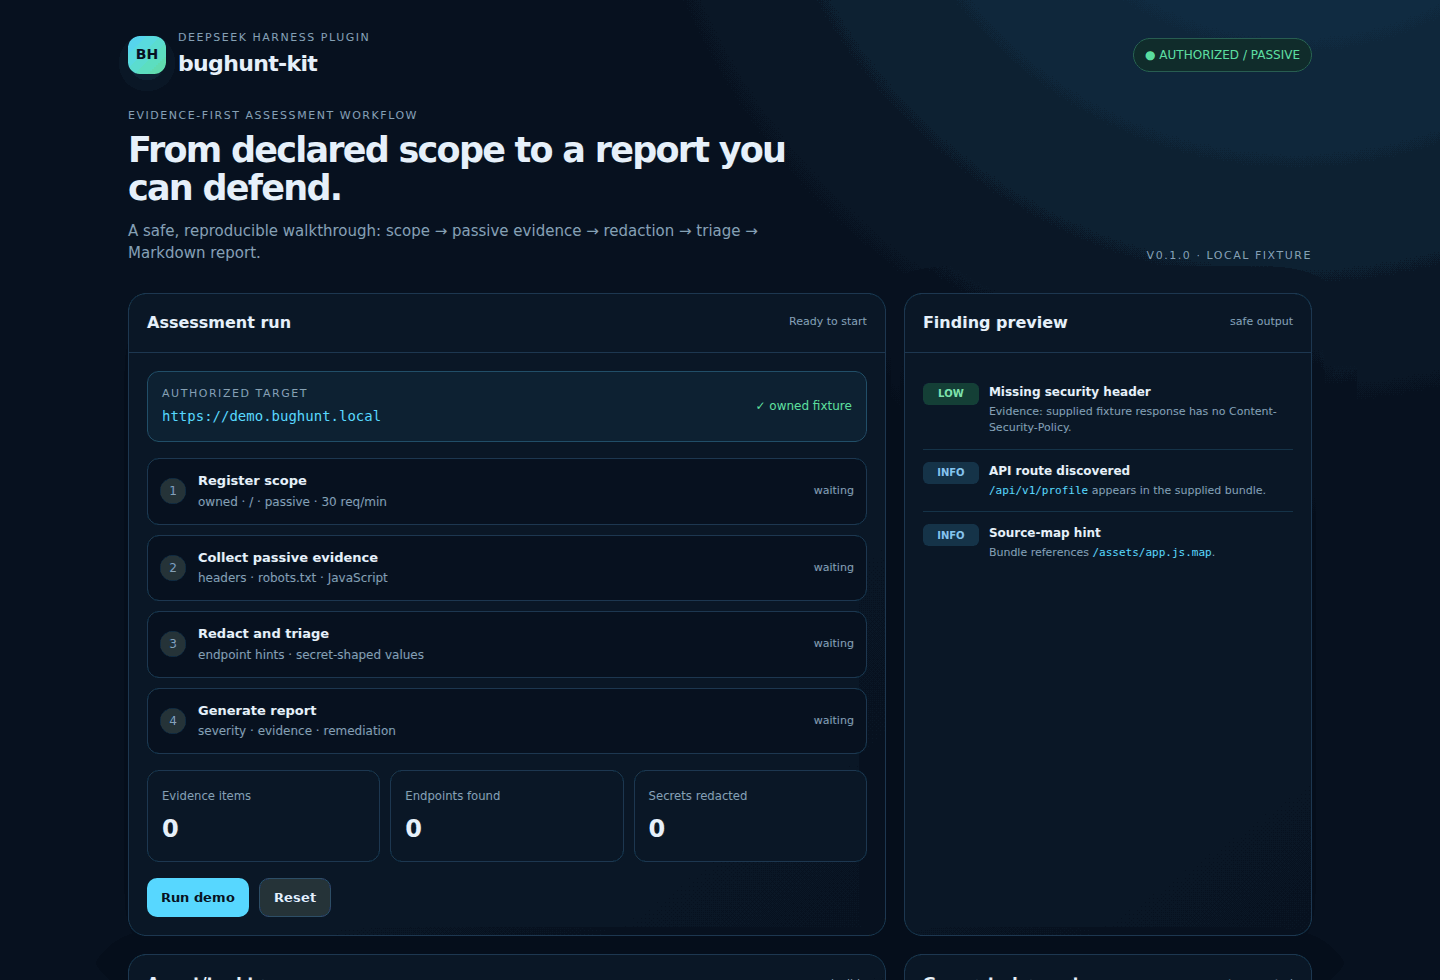Open the https://demo.bughunt.local target URL
This screenshot has height=980, width=1440.
[x=271, y=416]
